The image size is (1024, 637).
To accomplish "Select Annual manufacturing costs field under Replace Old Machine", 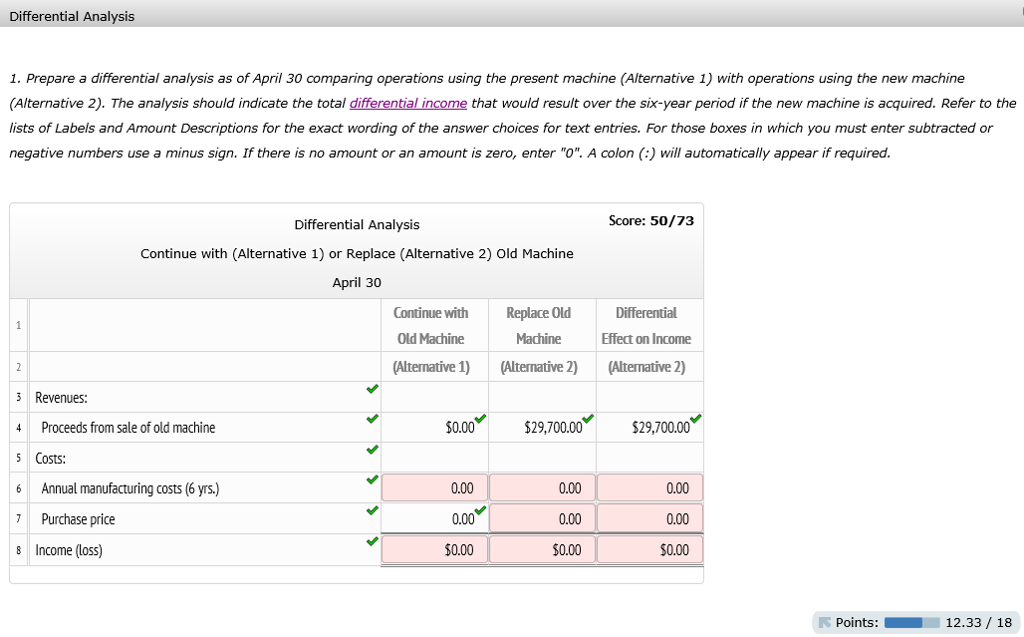I will (x=542, y=488).
